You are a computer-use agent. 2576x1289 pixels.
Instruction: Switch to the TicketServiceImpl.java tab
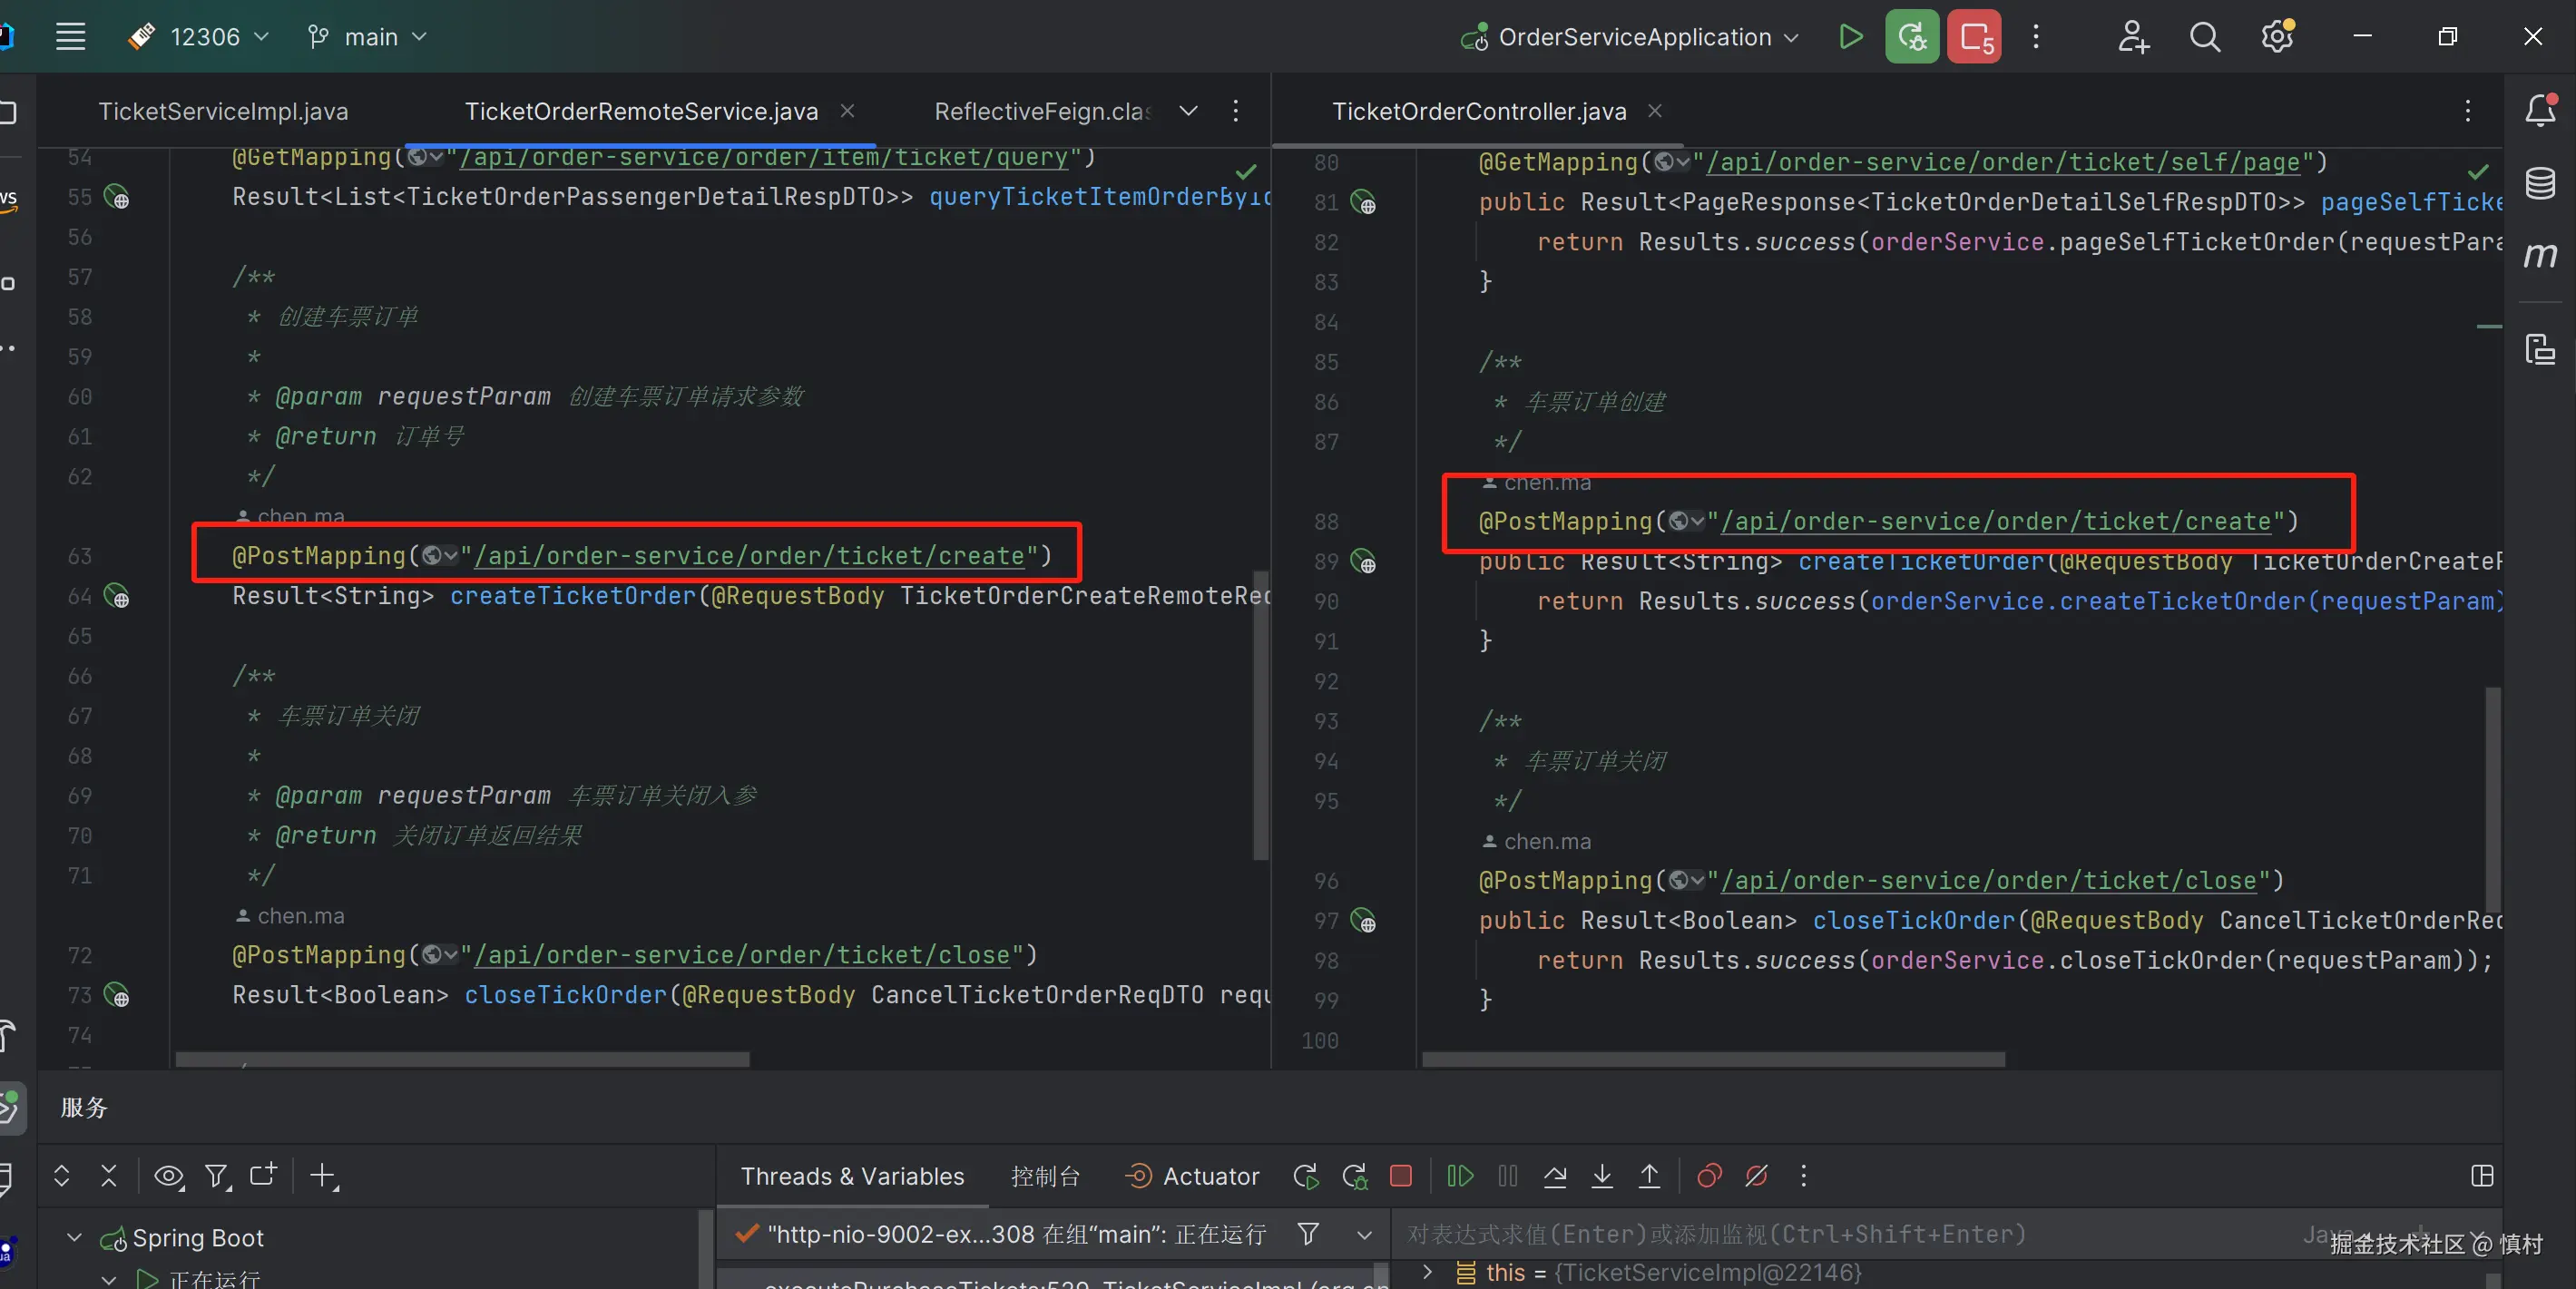tap(223, 111)
